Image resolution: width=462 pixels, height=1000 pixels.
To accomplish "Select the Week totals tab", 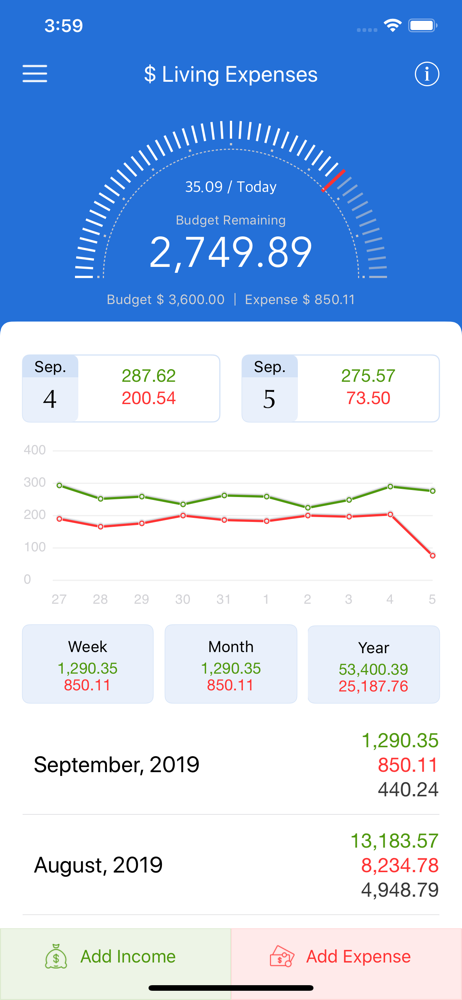I will coord(87,664).
